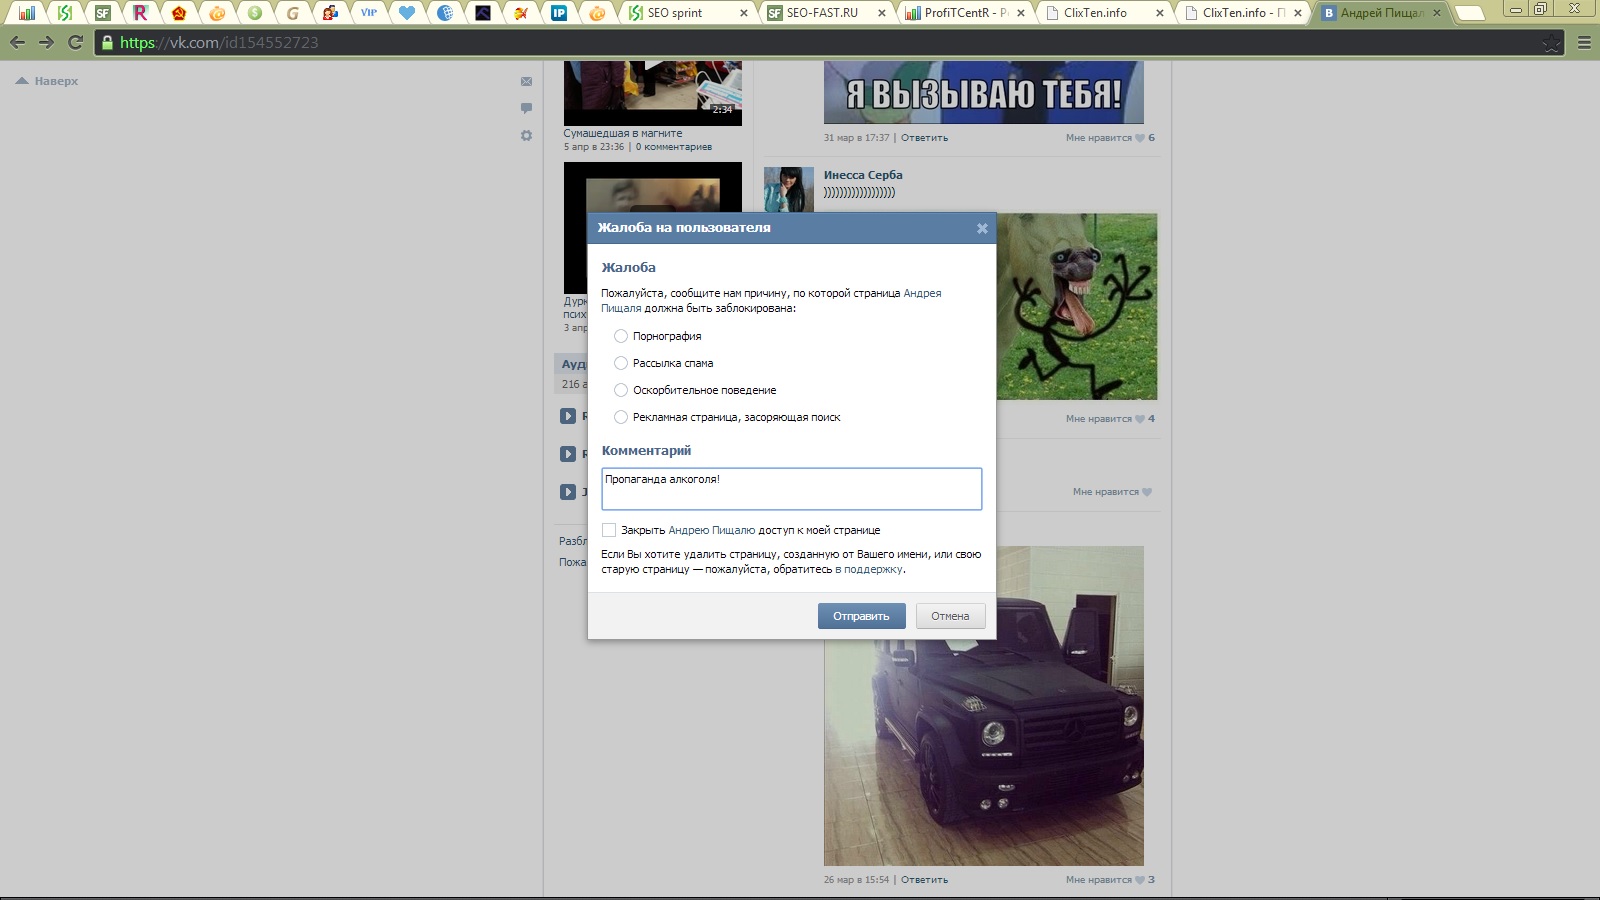Play the third audio track in the list

click(568, 492)
